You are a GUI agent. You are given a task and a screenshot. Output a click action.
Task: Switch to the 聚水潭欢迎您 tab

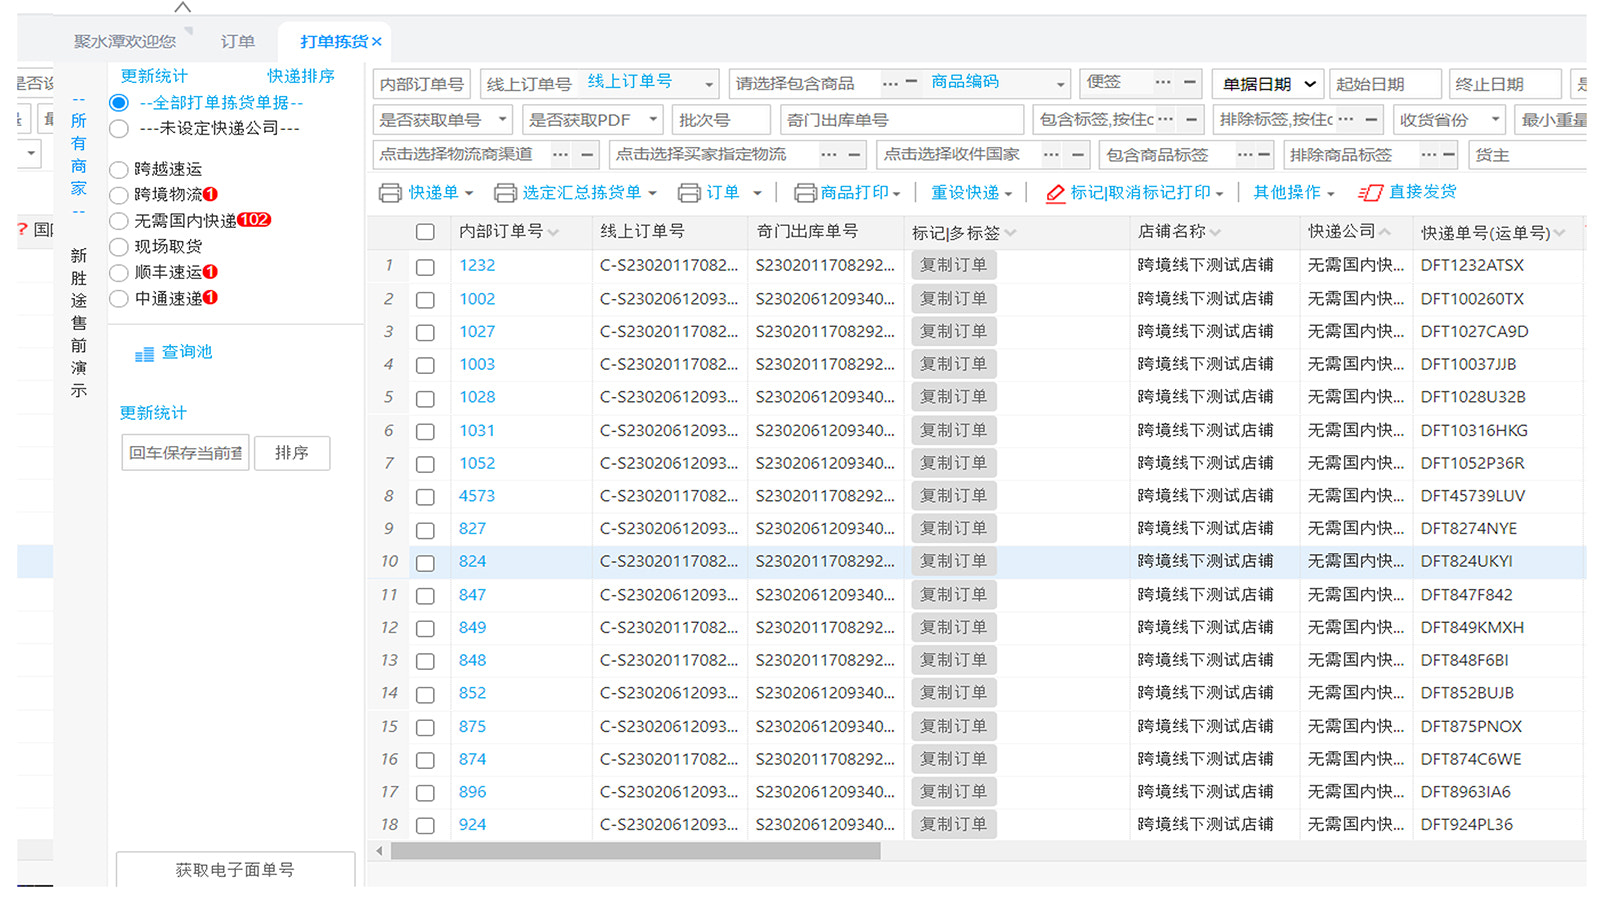click(124, 42)
